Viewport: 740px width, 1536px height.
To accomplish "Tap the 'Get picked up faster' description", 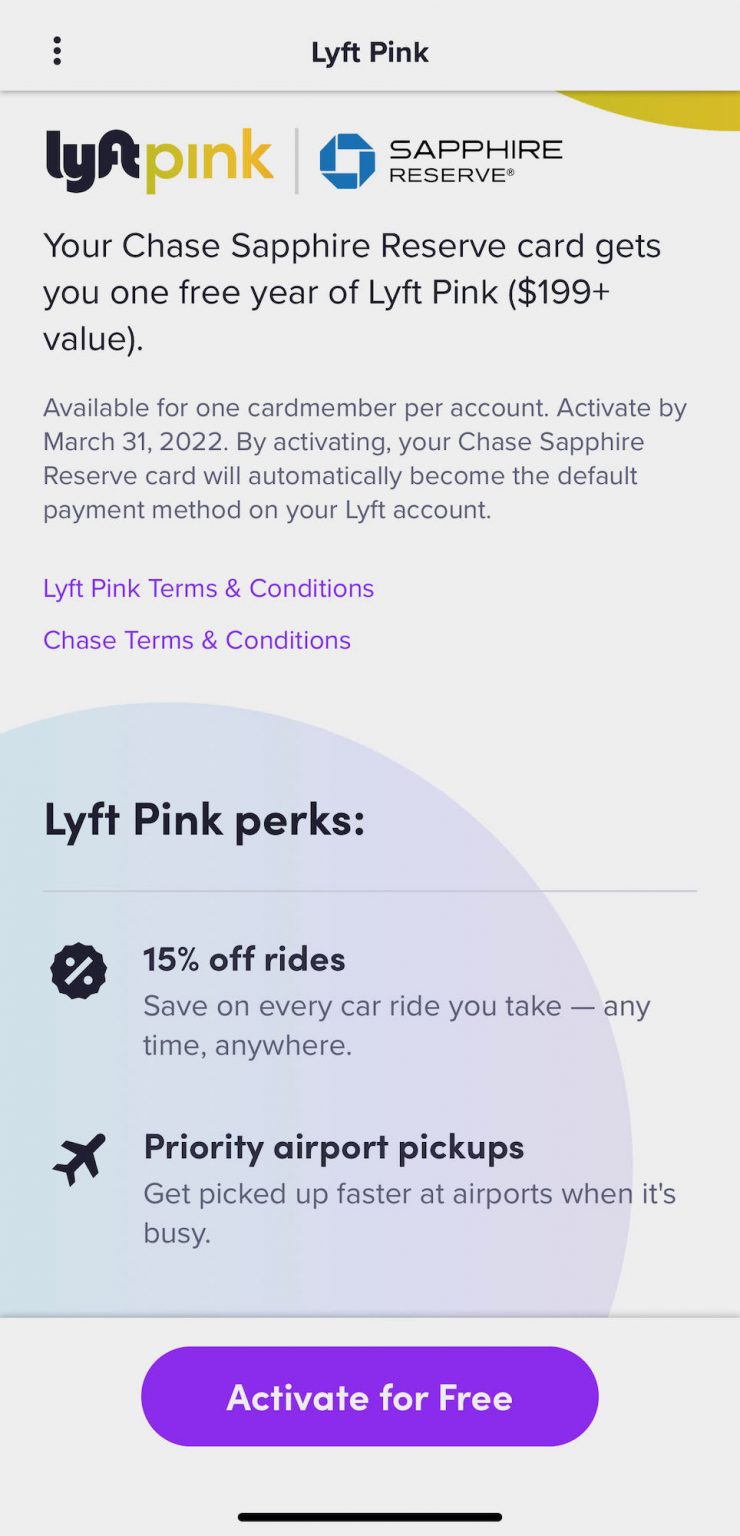I will tap(409, 1212).
